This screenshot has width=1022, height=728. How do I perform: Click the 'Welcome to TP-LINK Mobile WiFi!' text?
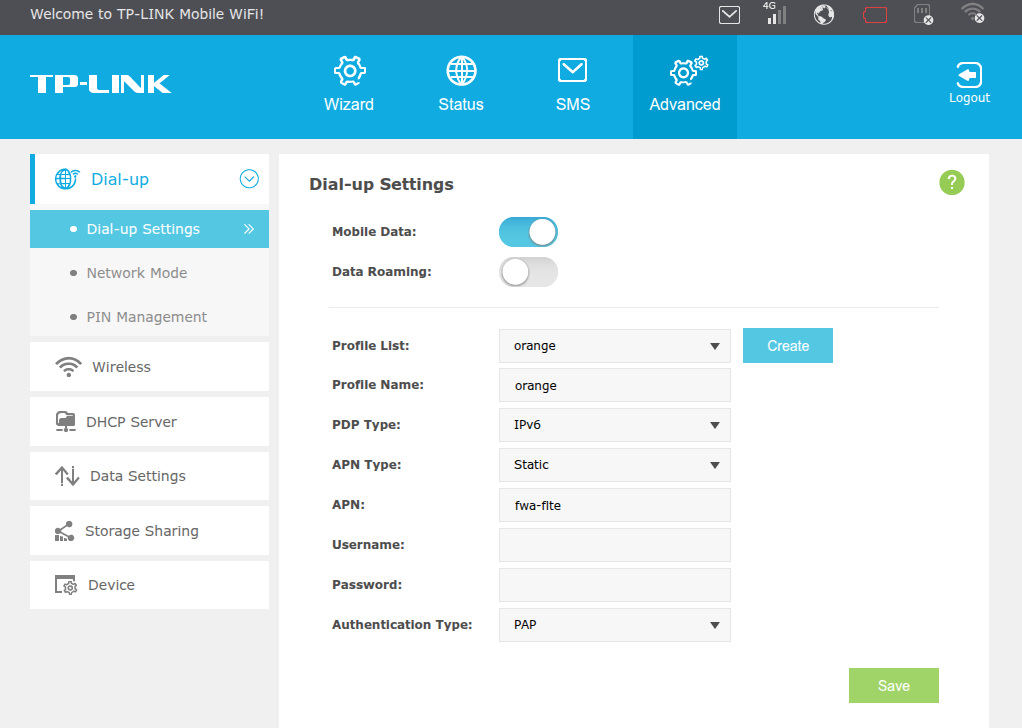[147, 14]
